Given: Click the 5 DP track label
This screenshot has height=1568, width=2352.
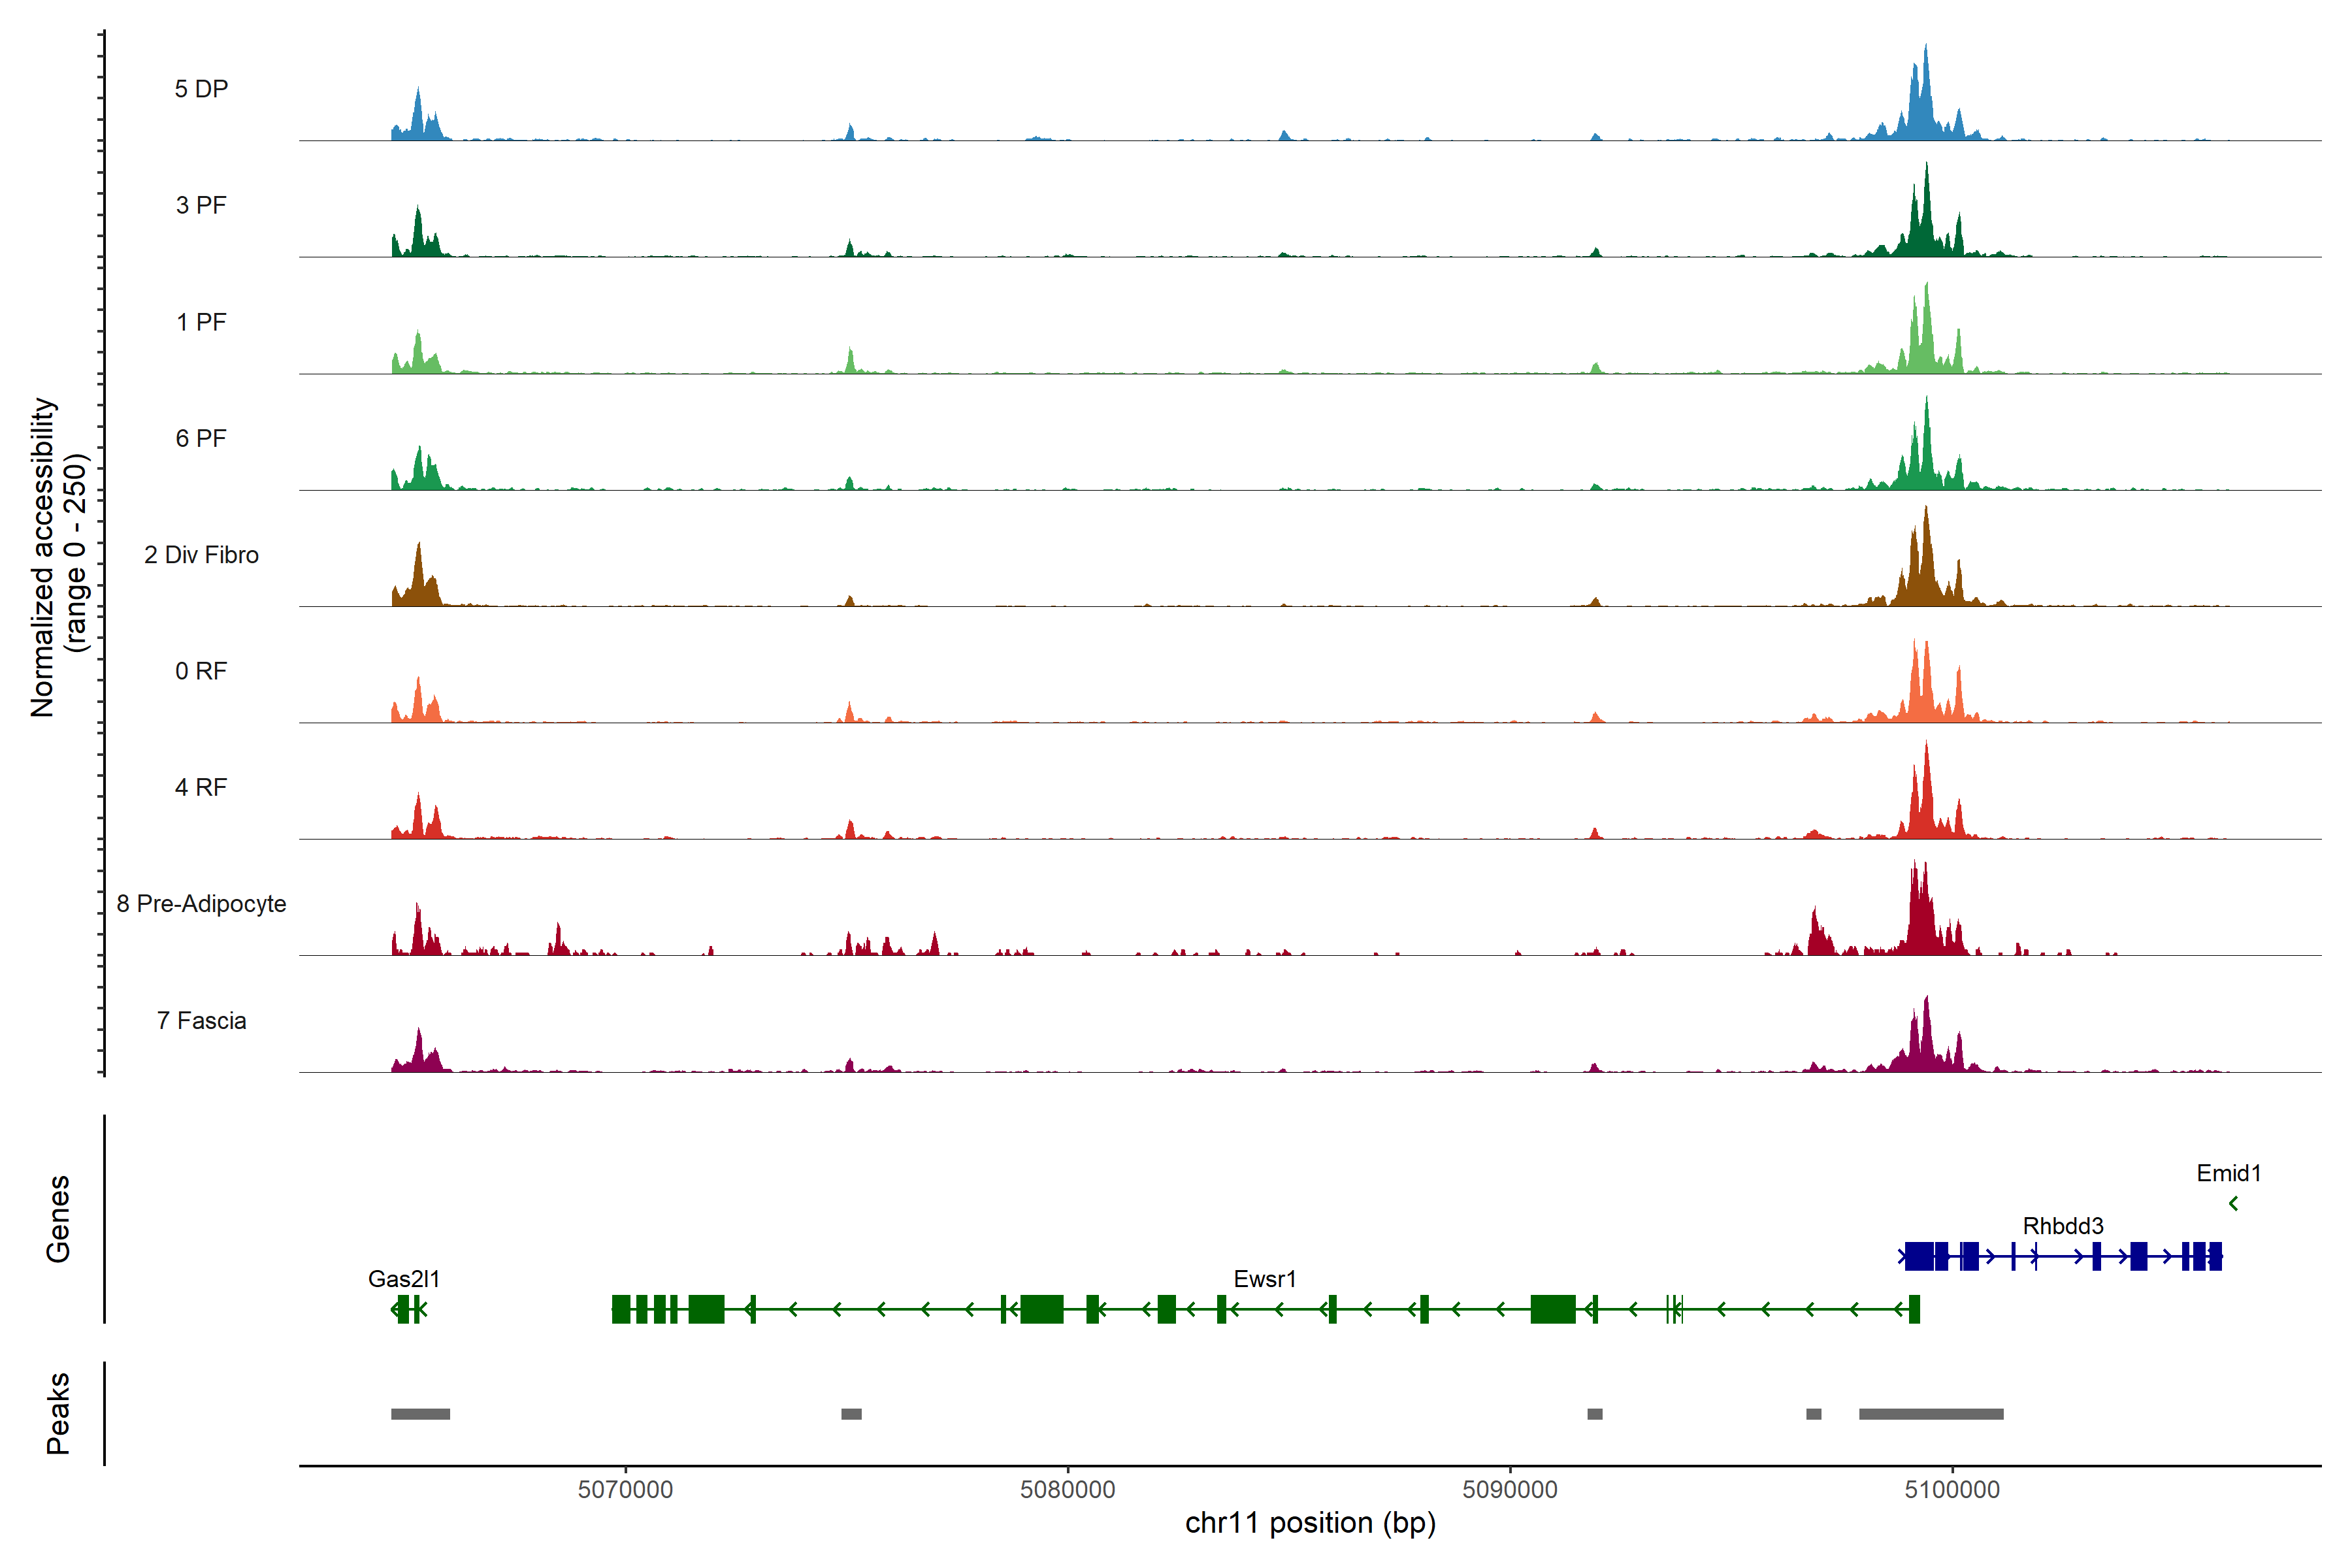Looking at the screenshot, I should coord(201,89).
